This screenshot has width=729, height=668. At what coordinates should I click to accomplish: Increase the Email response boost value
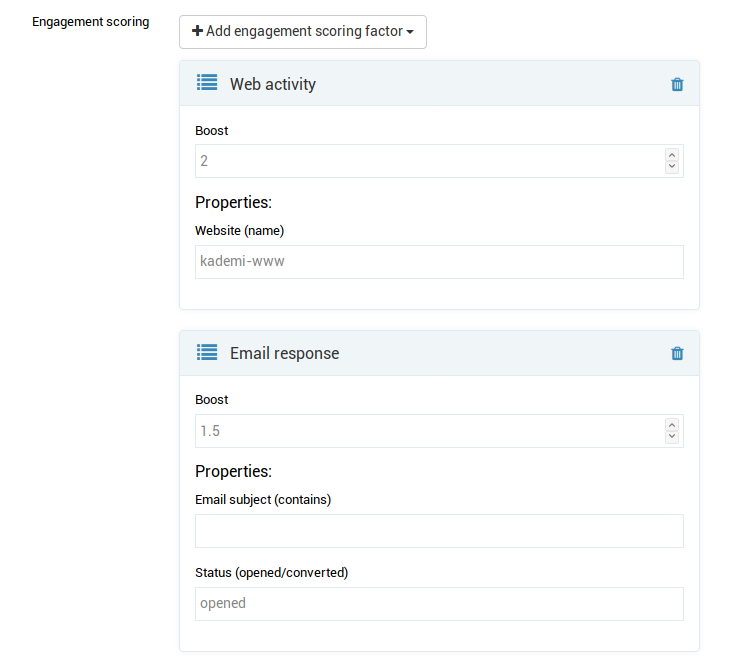point(672,425)
